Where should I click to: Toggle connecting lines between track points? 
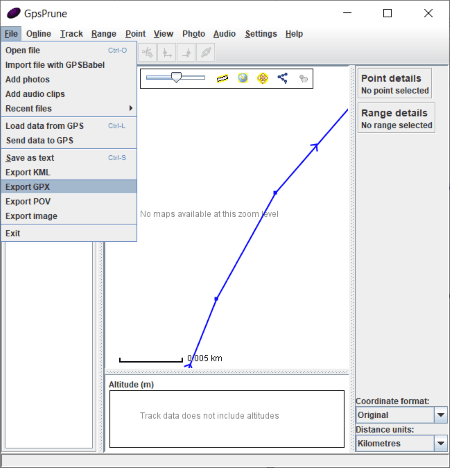[283, 78]
